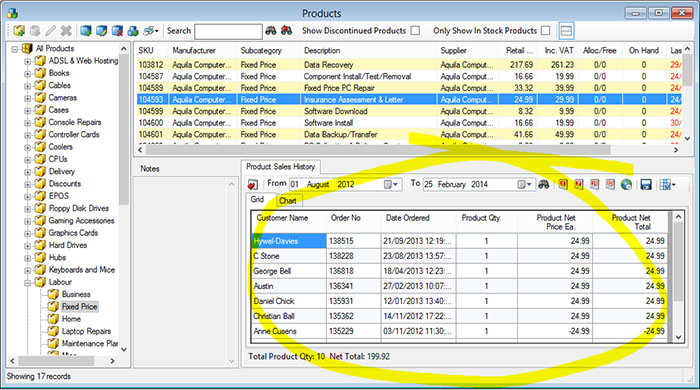Collapse the All Products tree root

pos(15,49)
